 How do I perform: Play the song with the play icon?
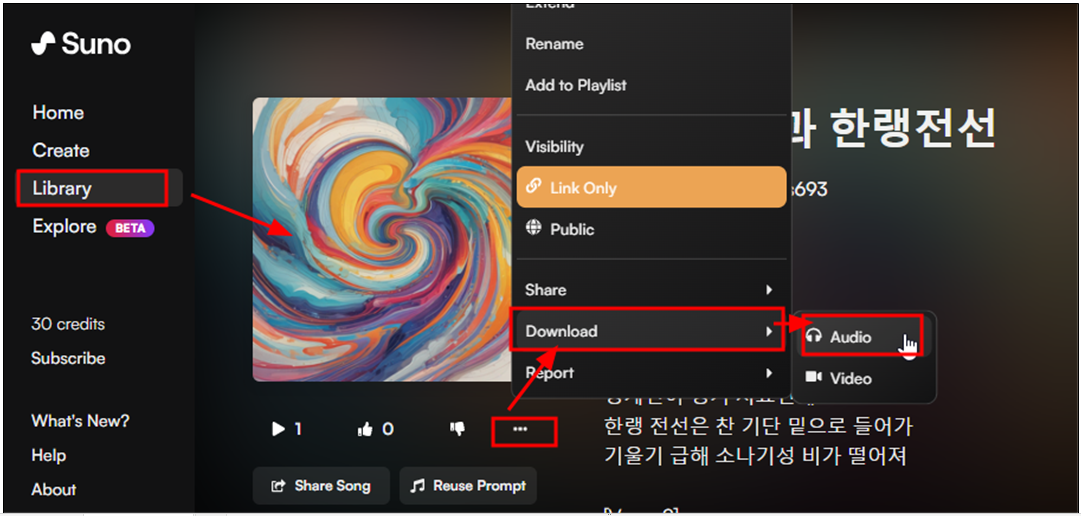pos(279,429)
